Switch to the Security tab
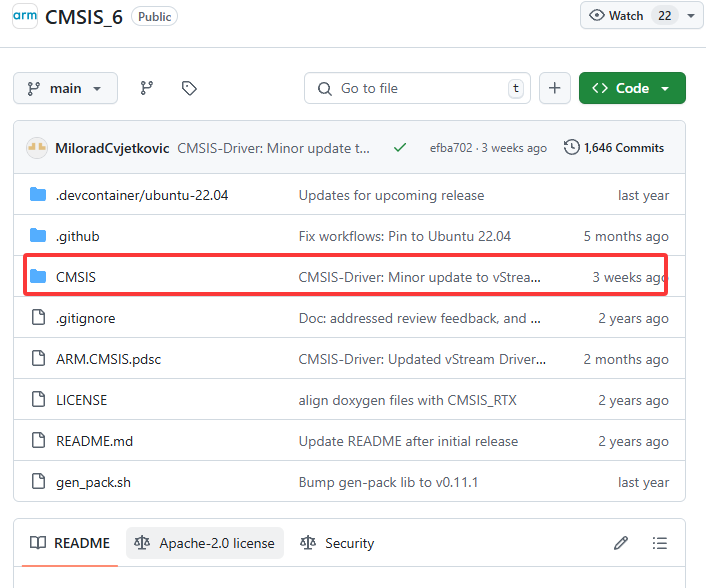 pyautogui.click(x=337, y=543)
